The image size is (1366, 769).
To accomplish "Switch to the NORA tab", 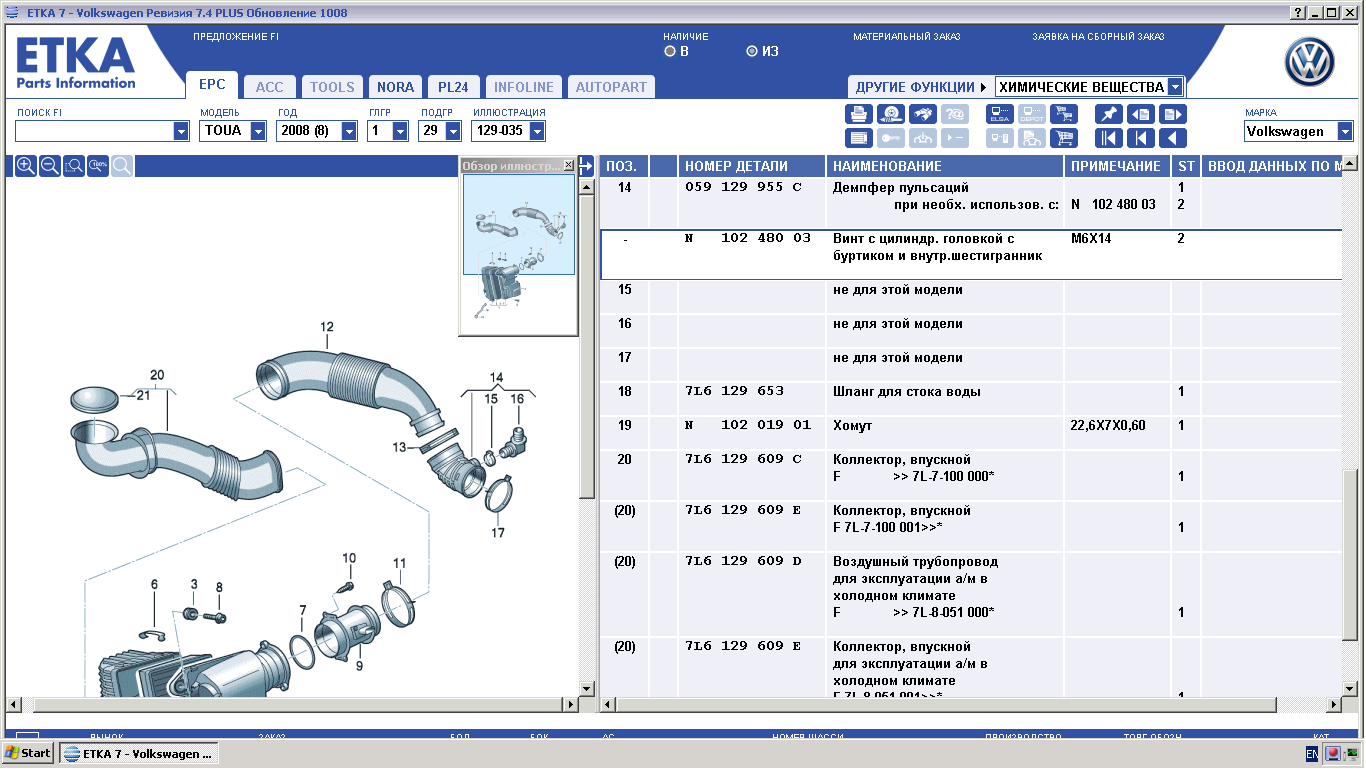I will tap(395, 87).
